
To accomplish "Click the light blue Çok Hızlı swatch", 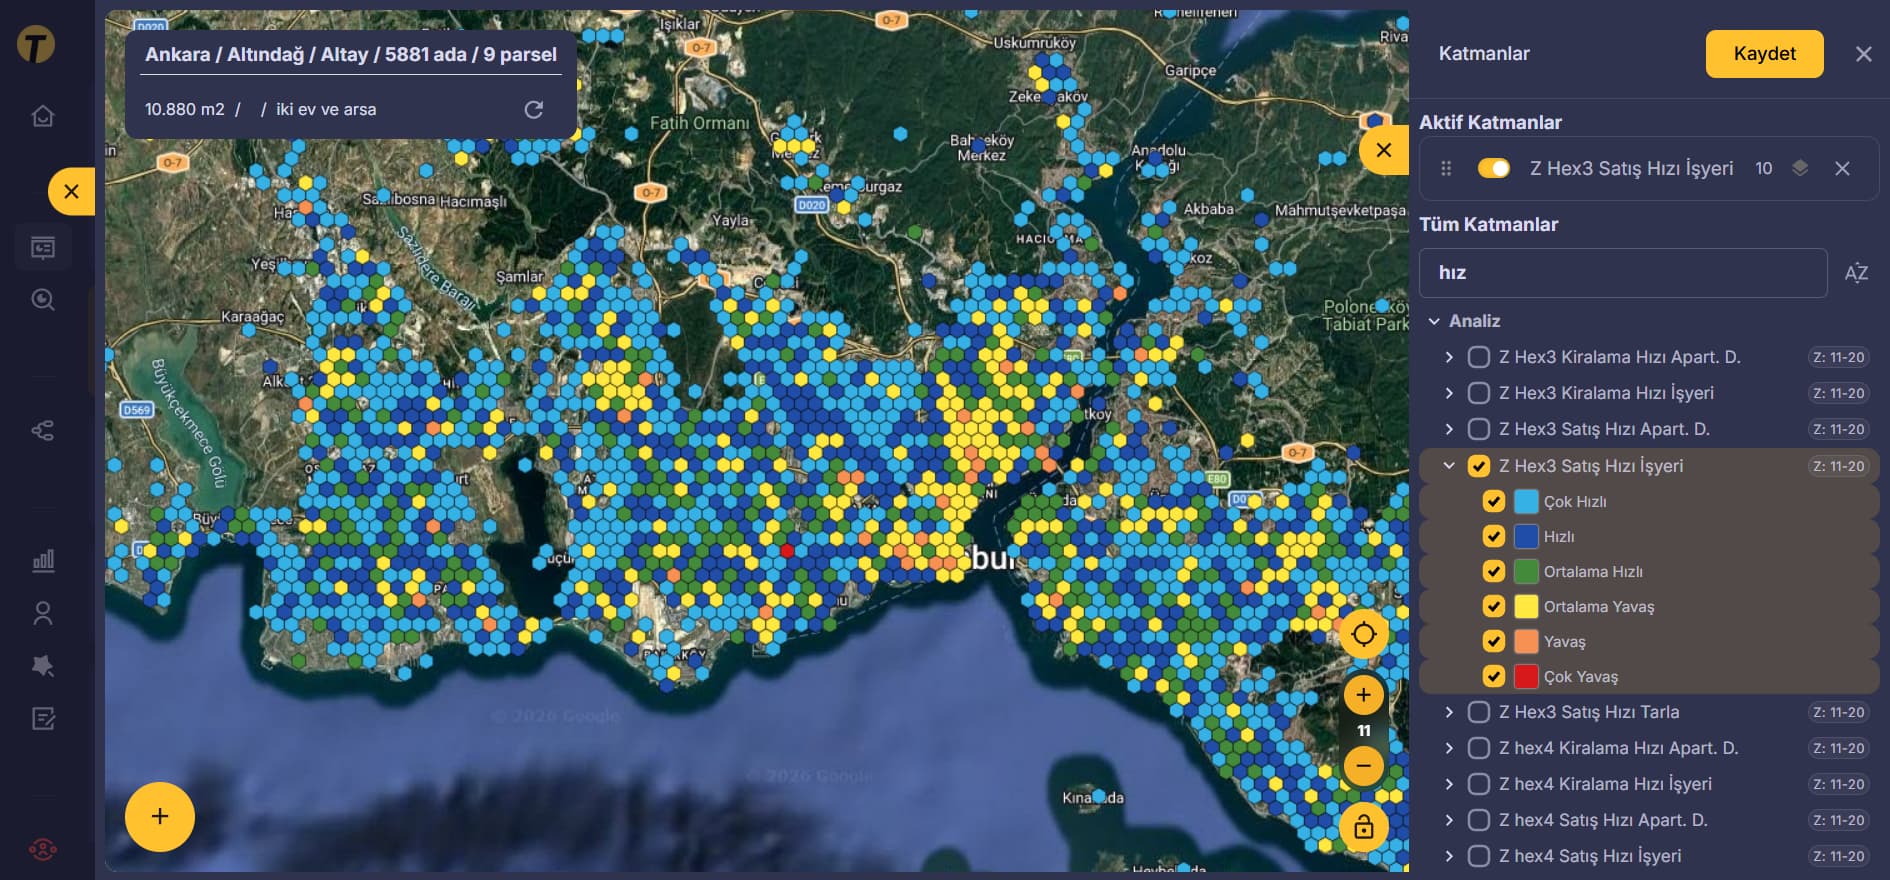I will 1526,502.
